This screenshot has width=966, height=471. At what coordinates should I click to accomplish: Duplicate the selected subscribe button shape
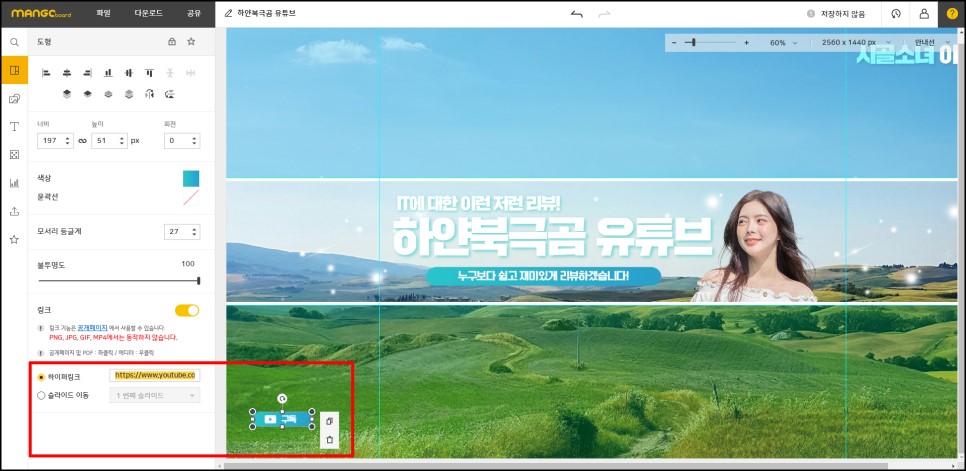coord(330,421)
